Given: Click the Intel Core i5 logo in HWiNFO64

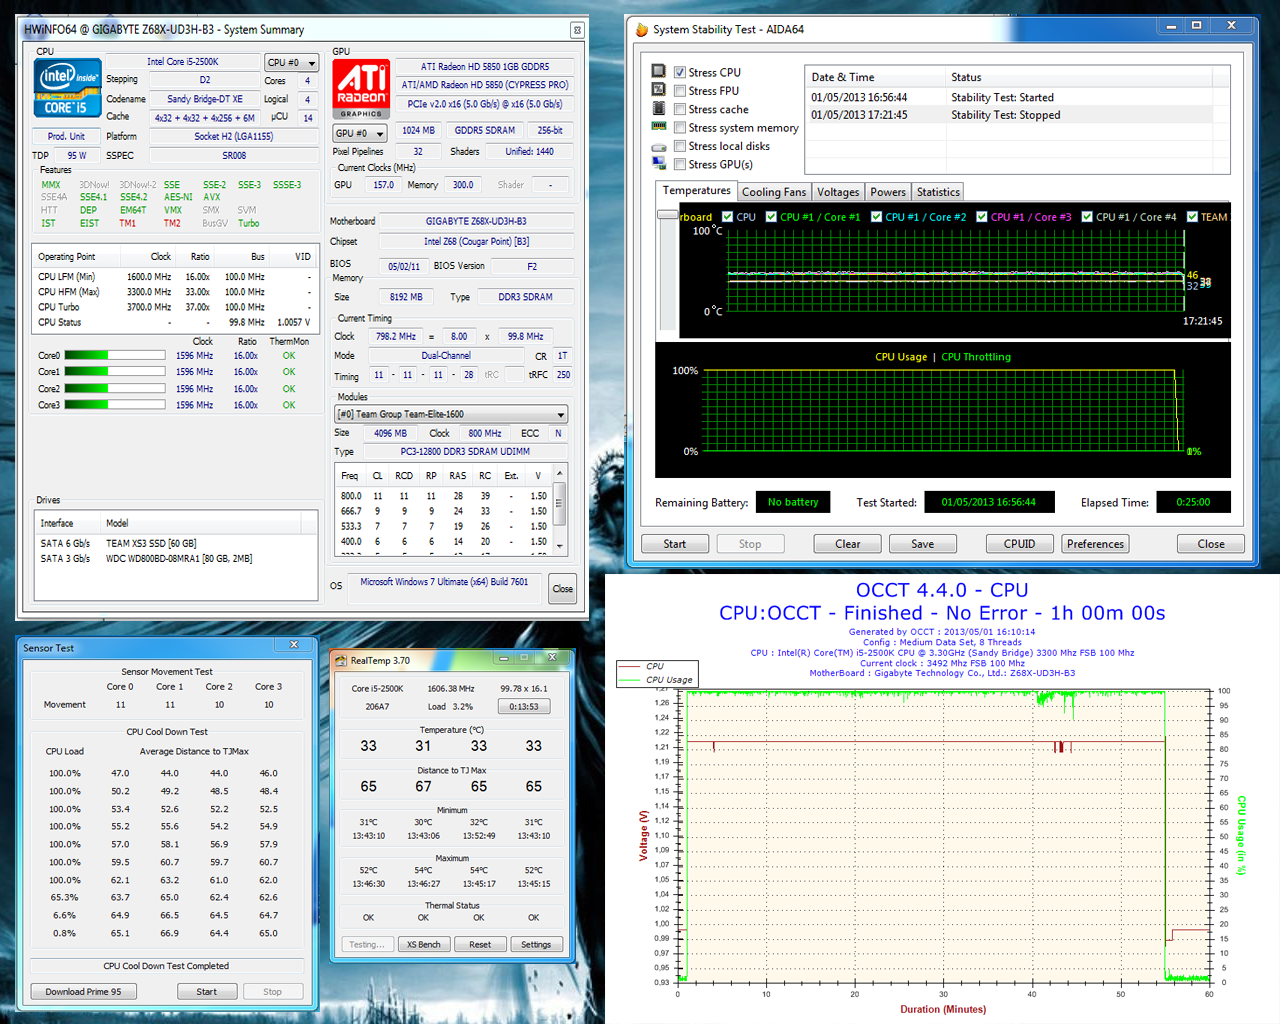Looking at the screenshot, I should (x=67, y=89).
